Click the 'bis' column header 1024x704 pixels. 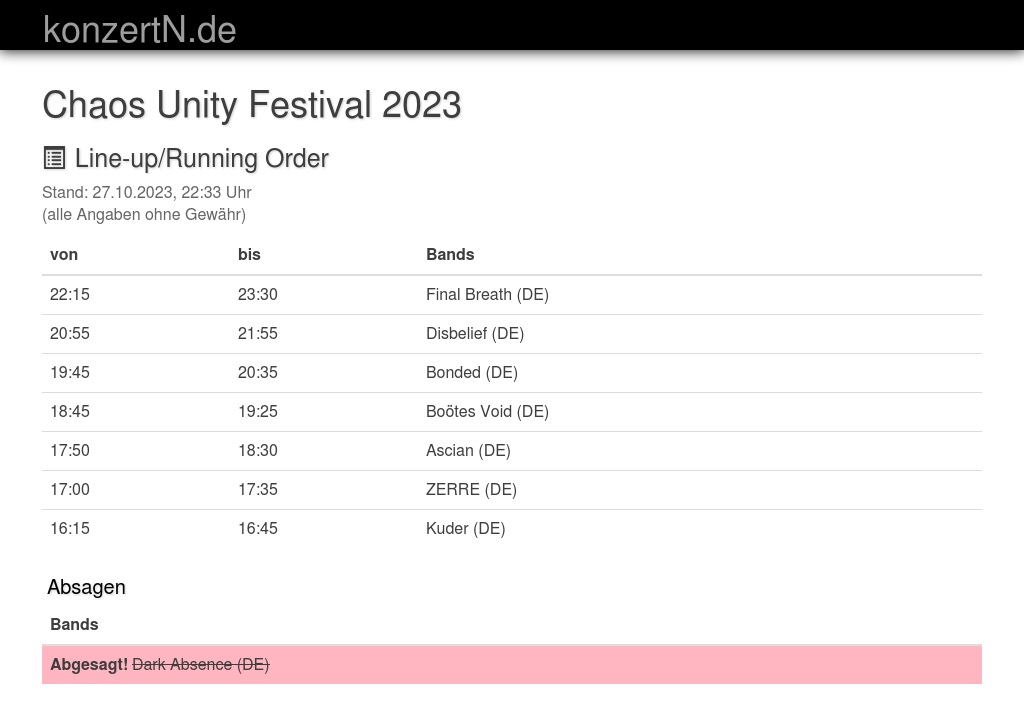pyautogui.click(x=249, y=254)
